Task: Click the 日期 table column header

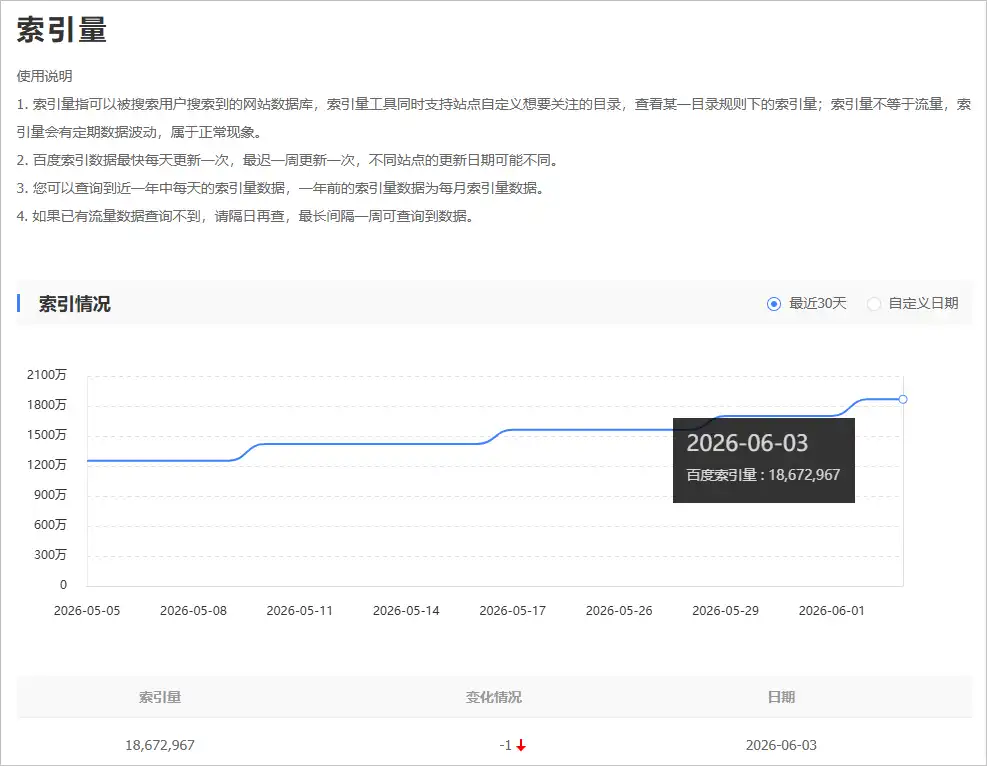Action: click(781, 697)
